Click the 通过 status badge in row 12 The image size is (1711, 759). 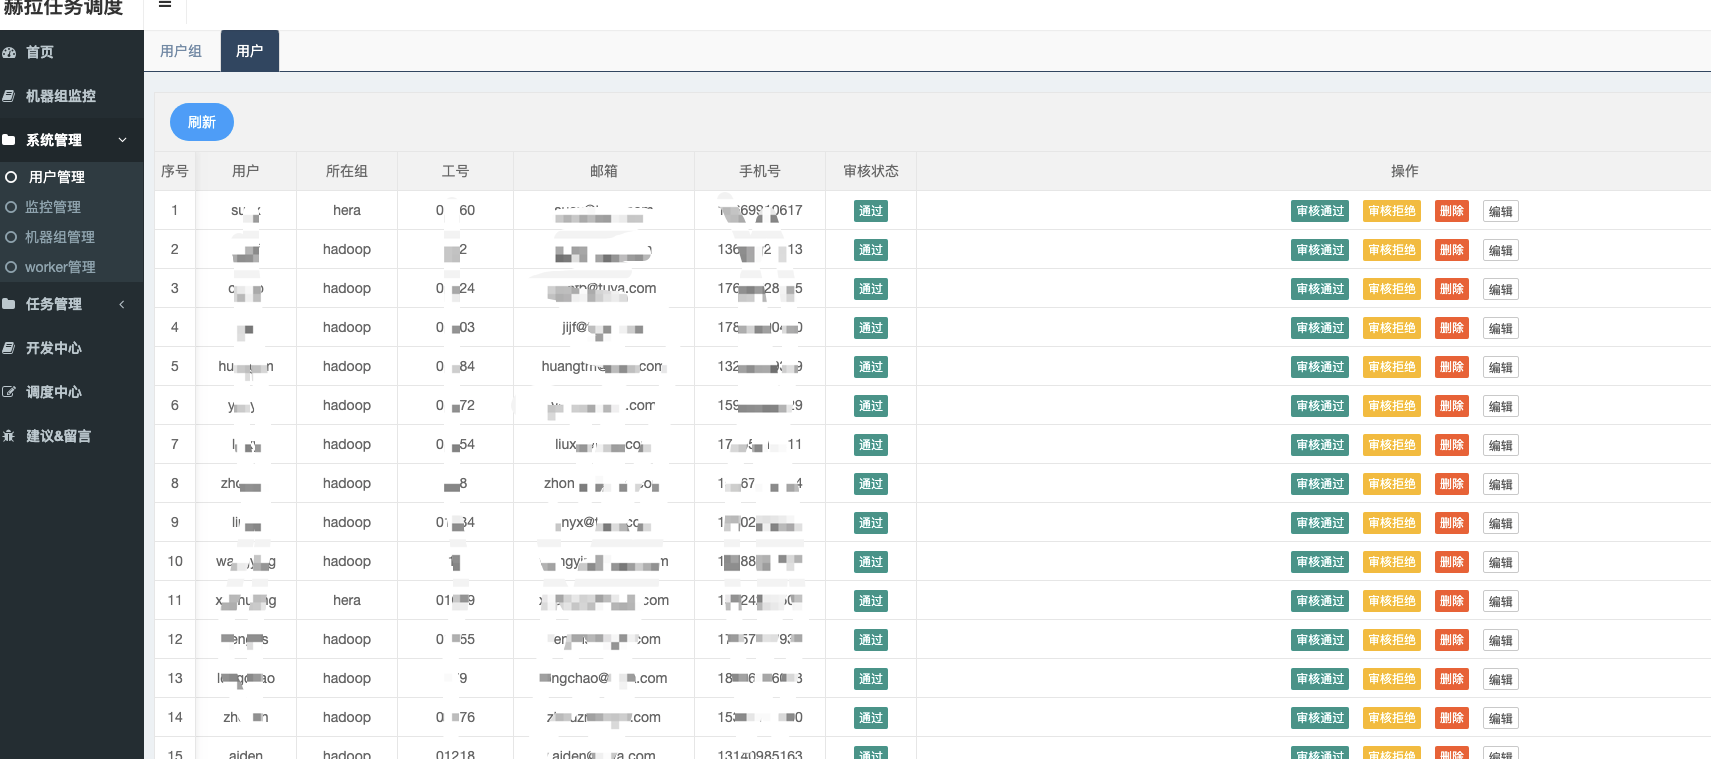pos(871,640)
